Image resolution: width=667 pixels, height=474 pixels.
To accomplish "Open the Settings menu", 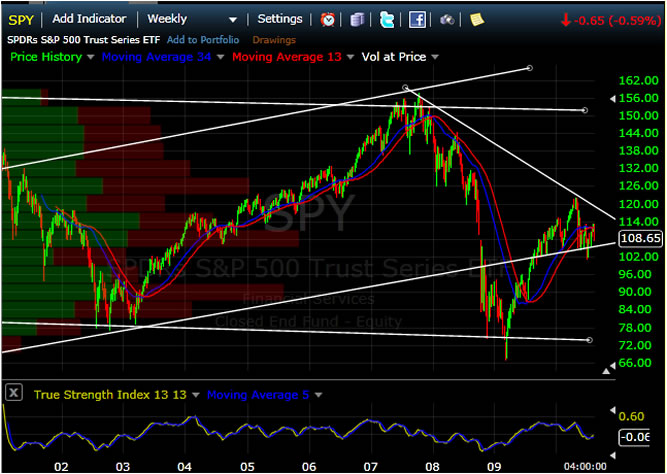I will pyautogui.click(x=279, y=19).
